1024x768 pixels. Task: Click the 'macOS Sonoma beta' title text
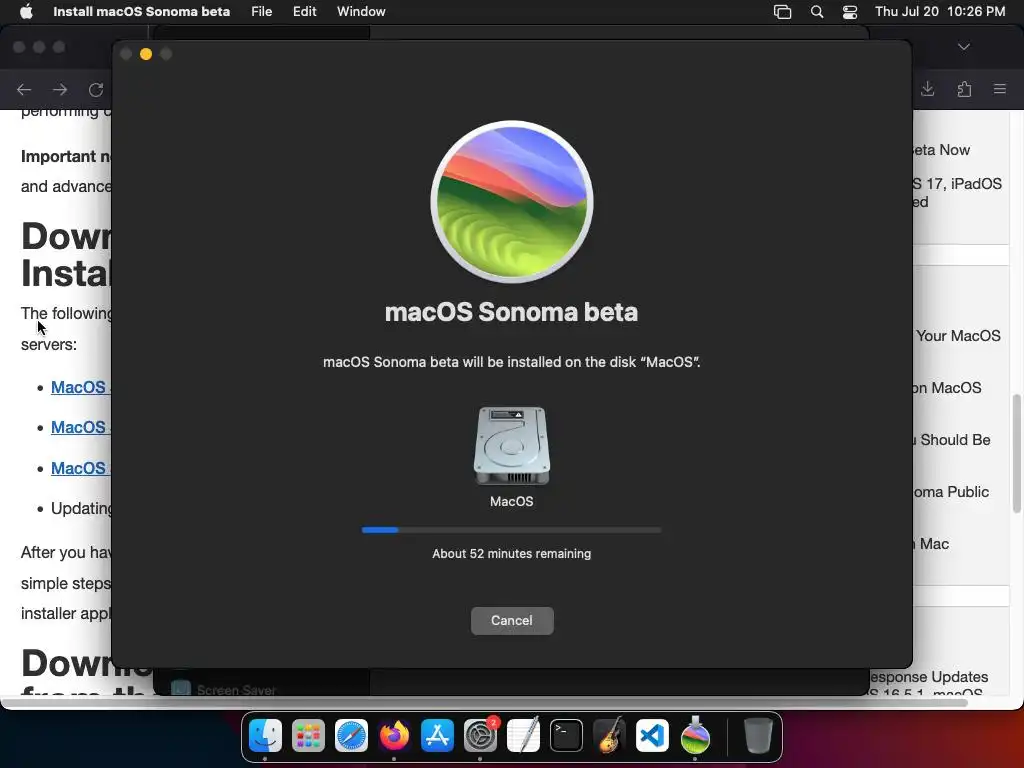(511, 312)
